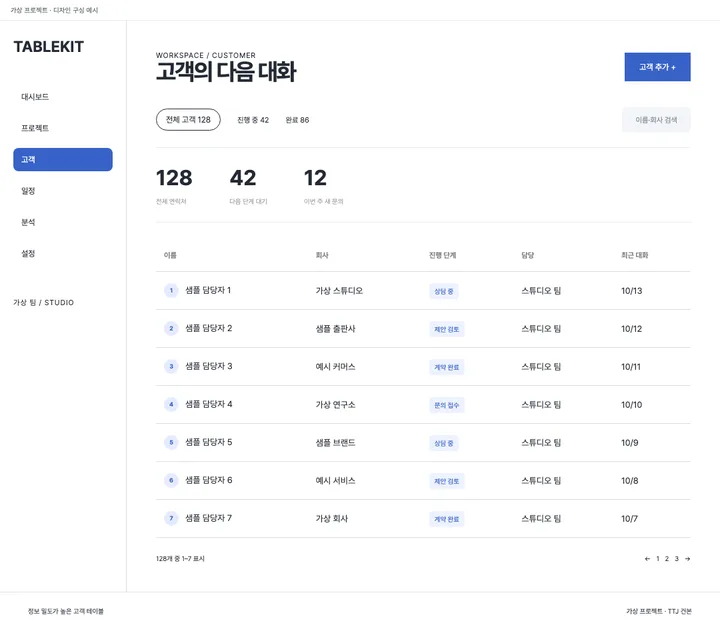Click the date 10/13

click(x=632, y=291)
